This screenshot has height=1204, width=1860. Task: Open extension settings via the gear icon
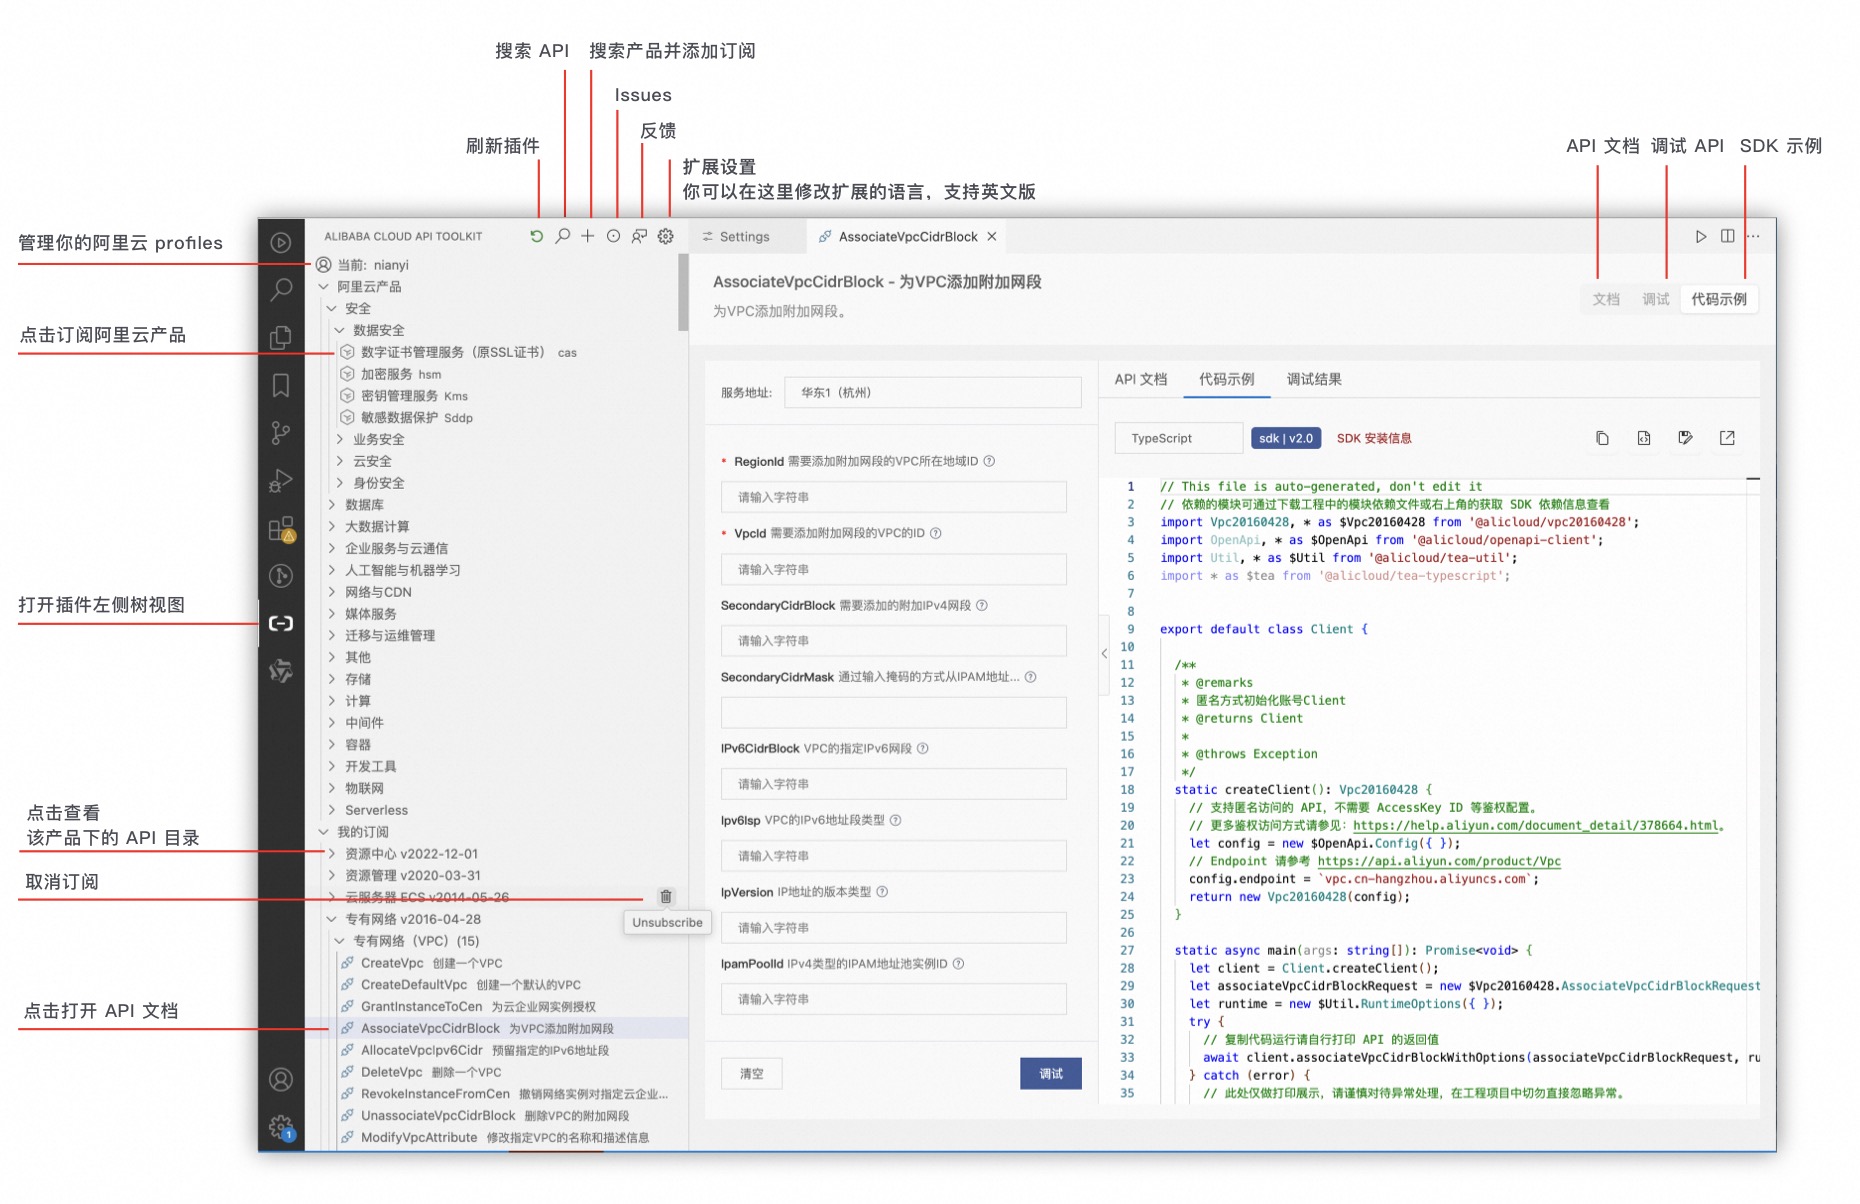[665, 236]
